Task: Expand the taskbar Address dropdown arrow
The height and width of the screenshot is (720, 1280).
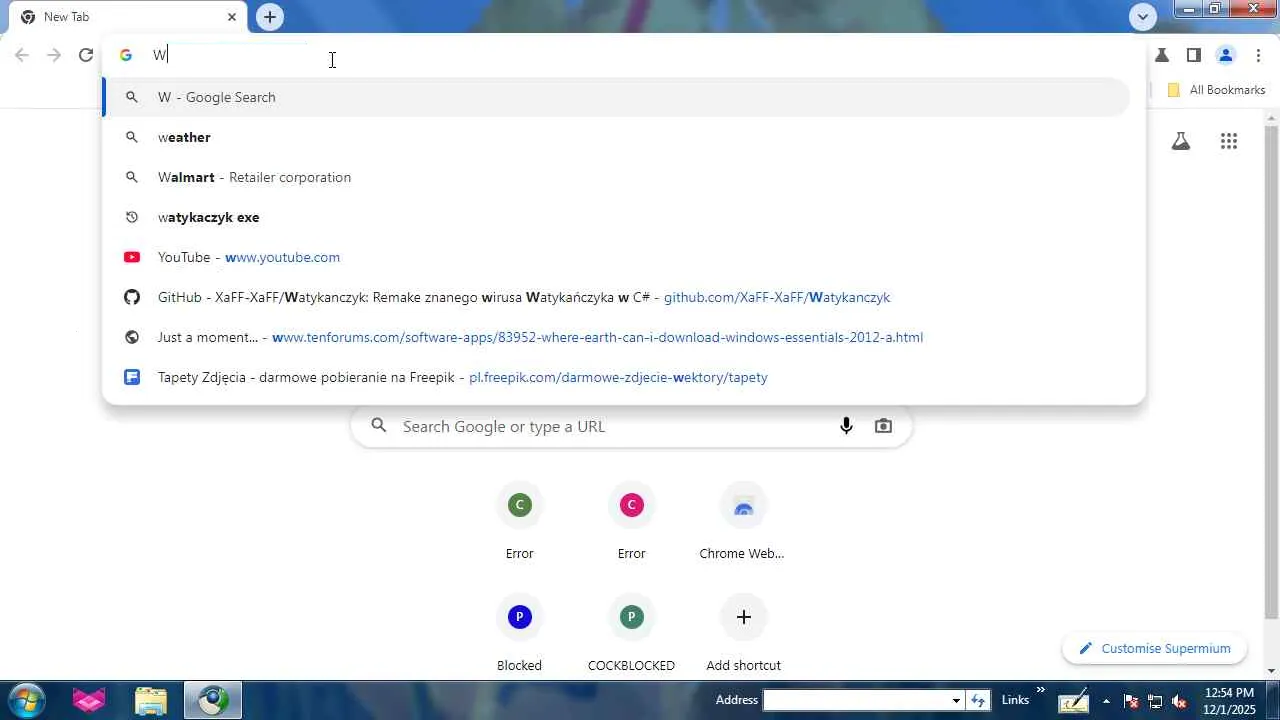Action: [x=956, y=700]
